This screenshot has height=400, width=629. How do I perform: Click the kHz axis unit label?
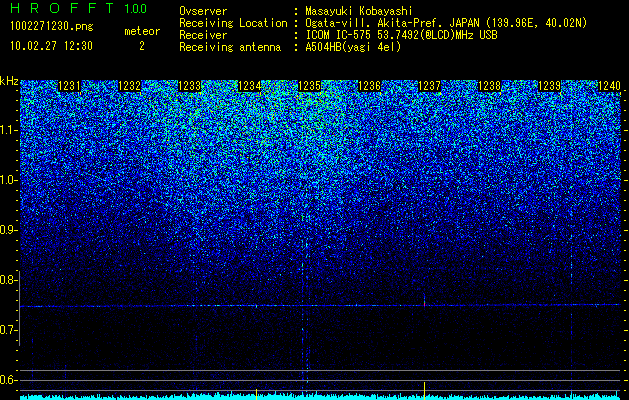(9, 81)
